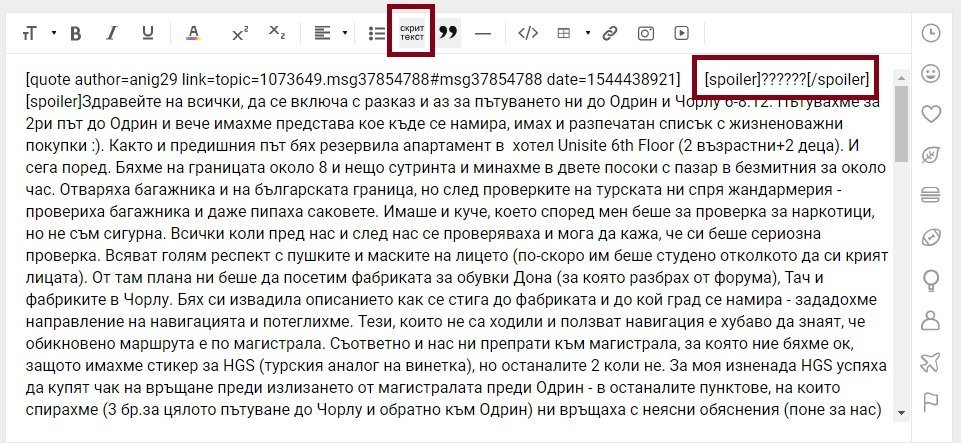Insert a bulleted list

click(376, 33)
